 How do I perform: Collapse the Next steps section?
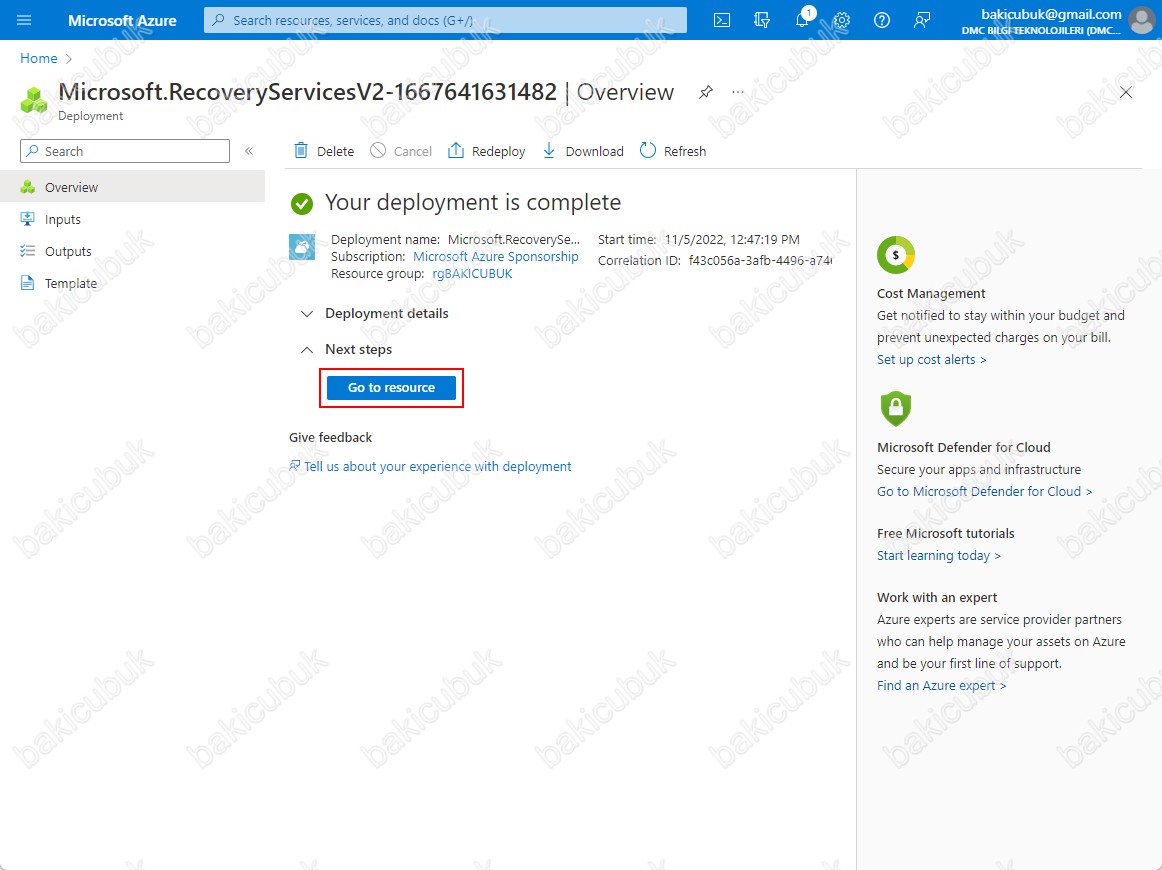coord(346,349)
